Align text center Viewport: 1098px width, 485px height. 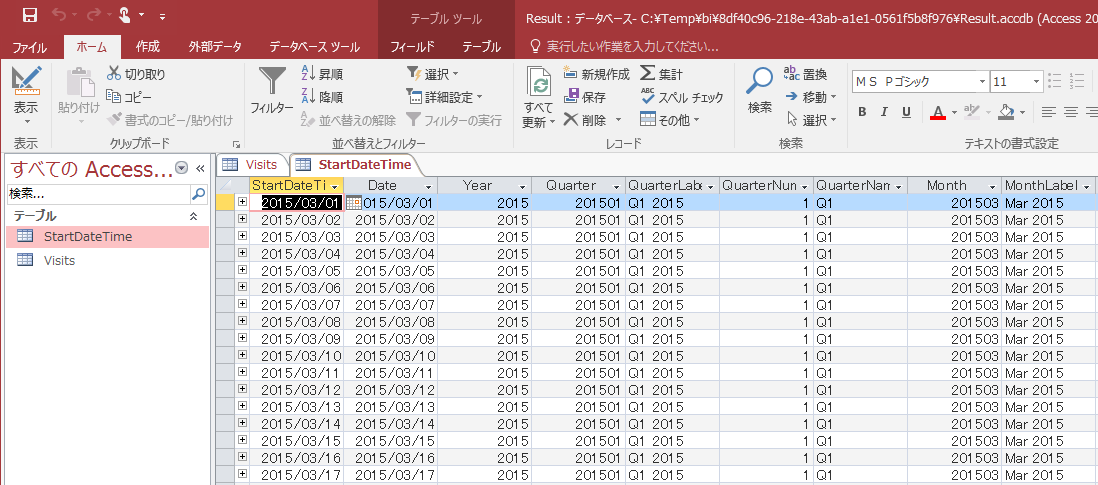point(1071,112)
